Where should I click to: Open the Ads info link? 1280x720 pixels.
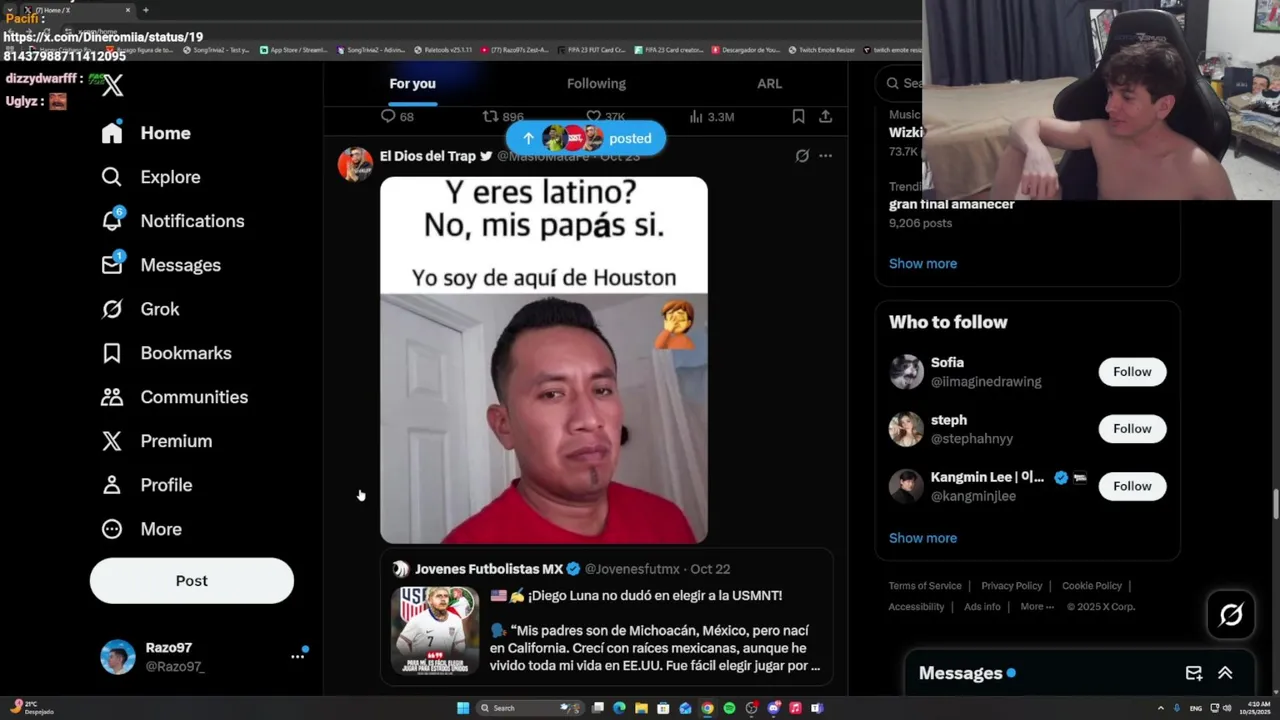click(x=982, y=607)
